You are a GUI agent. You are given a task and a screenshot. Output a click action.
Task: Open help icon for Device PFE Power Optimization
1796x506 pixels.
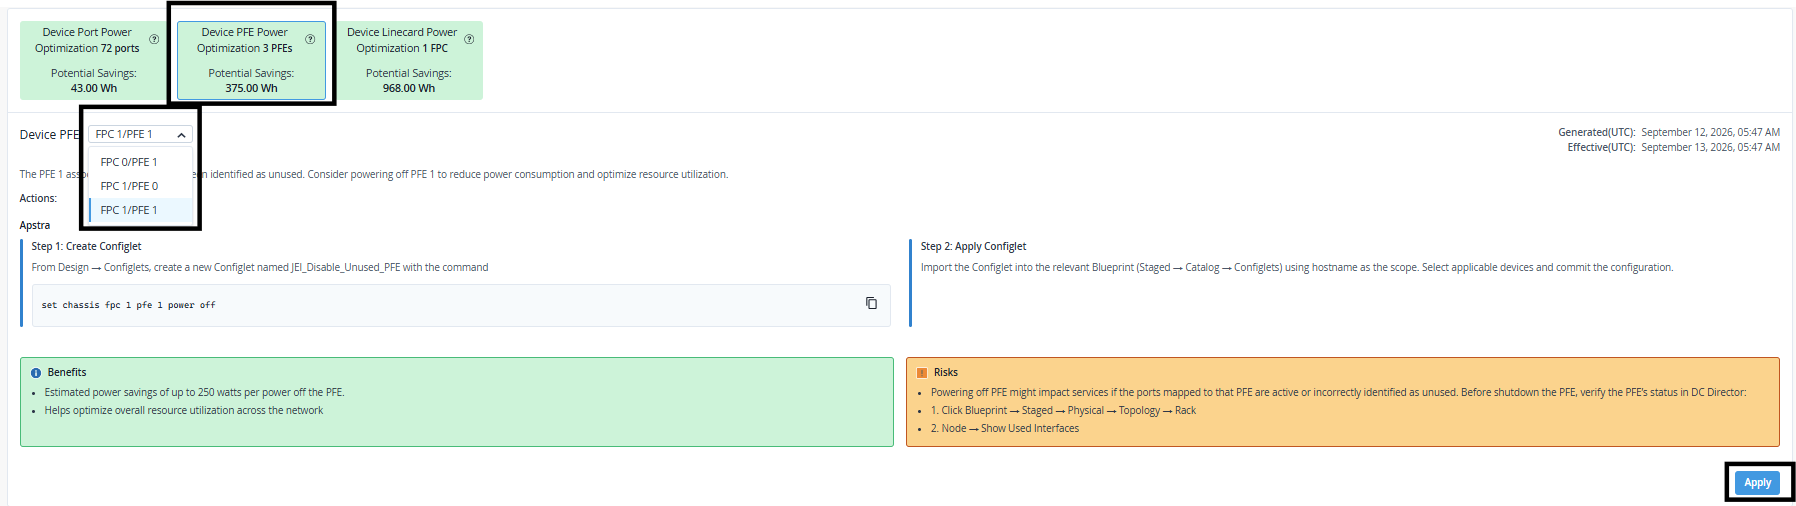(x=310, y=39)
